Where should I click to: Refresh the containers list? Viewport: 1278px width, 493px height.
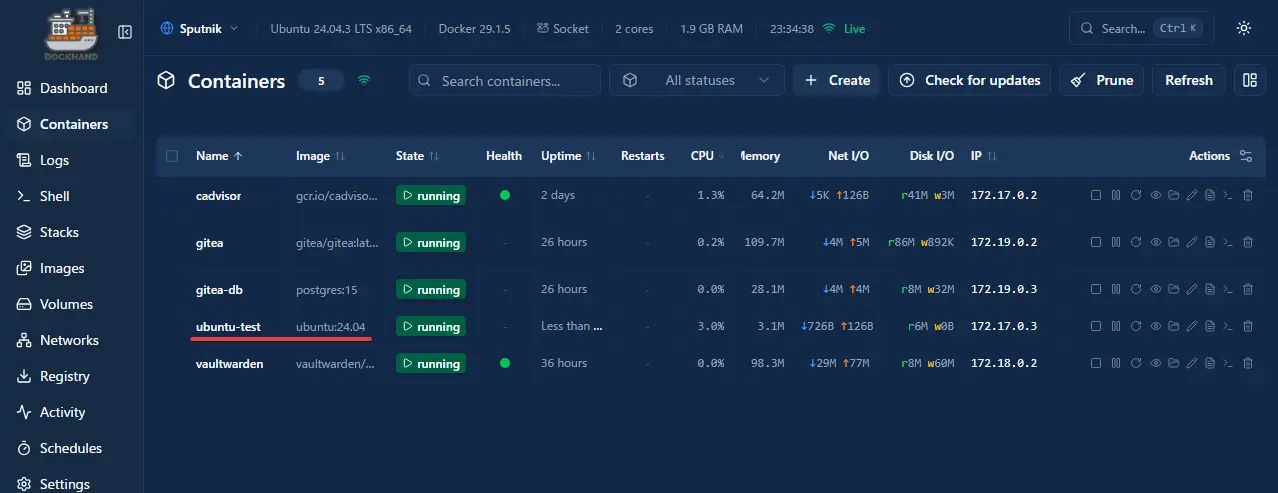click(1189, 80)
